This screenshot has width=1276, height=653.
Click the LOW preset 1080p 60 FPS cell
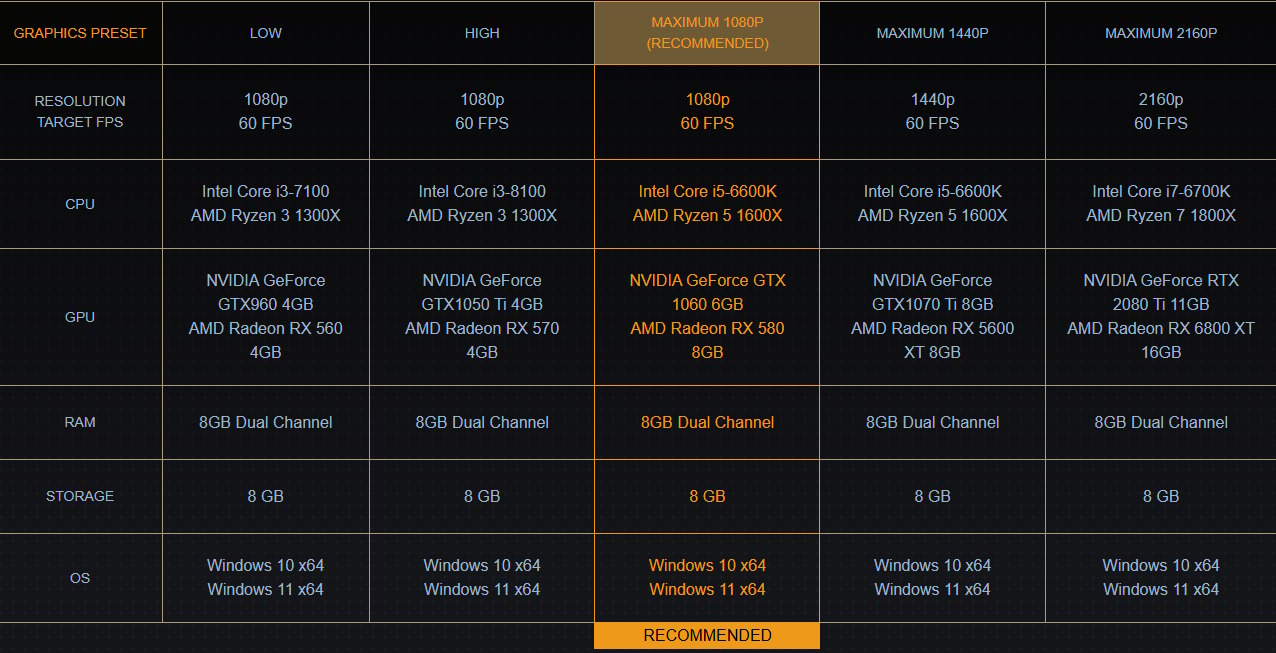pyautogui.click(x=266, y=112)
